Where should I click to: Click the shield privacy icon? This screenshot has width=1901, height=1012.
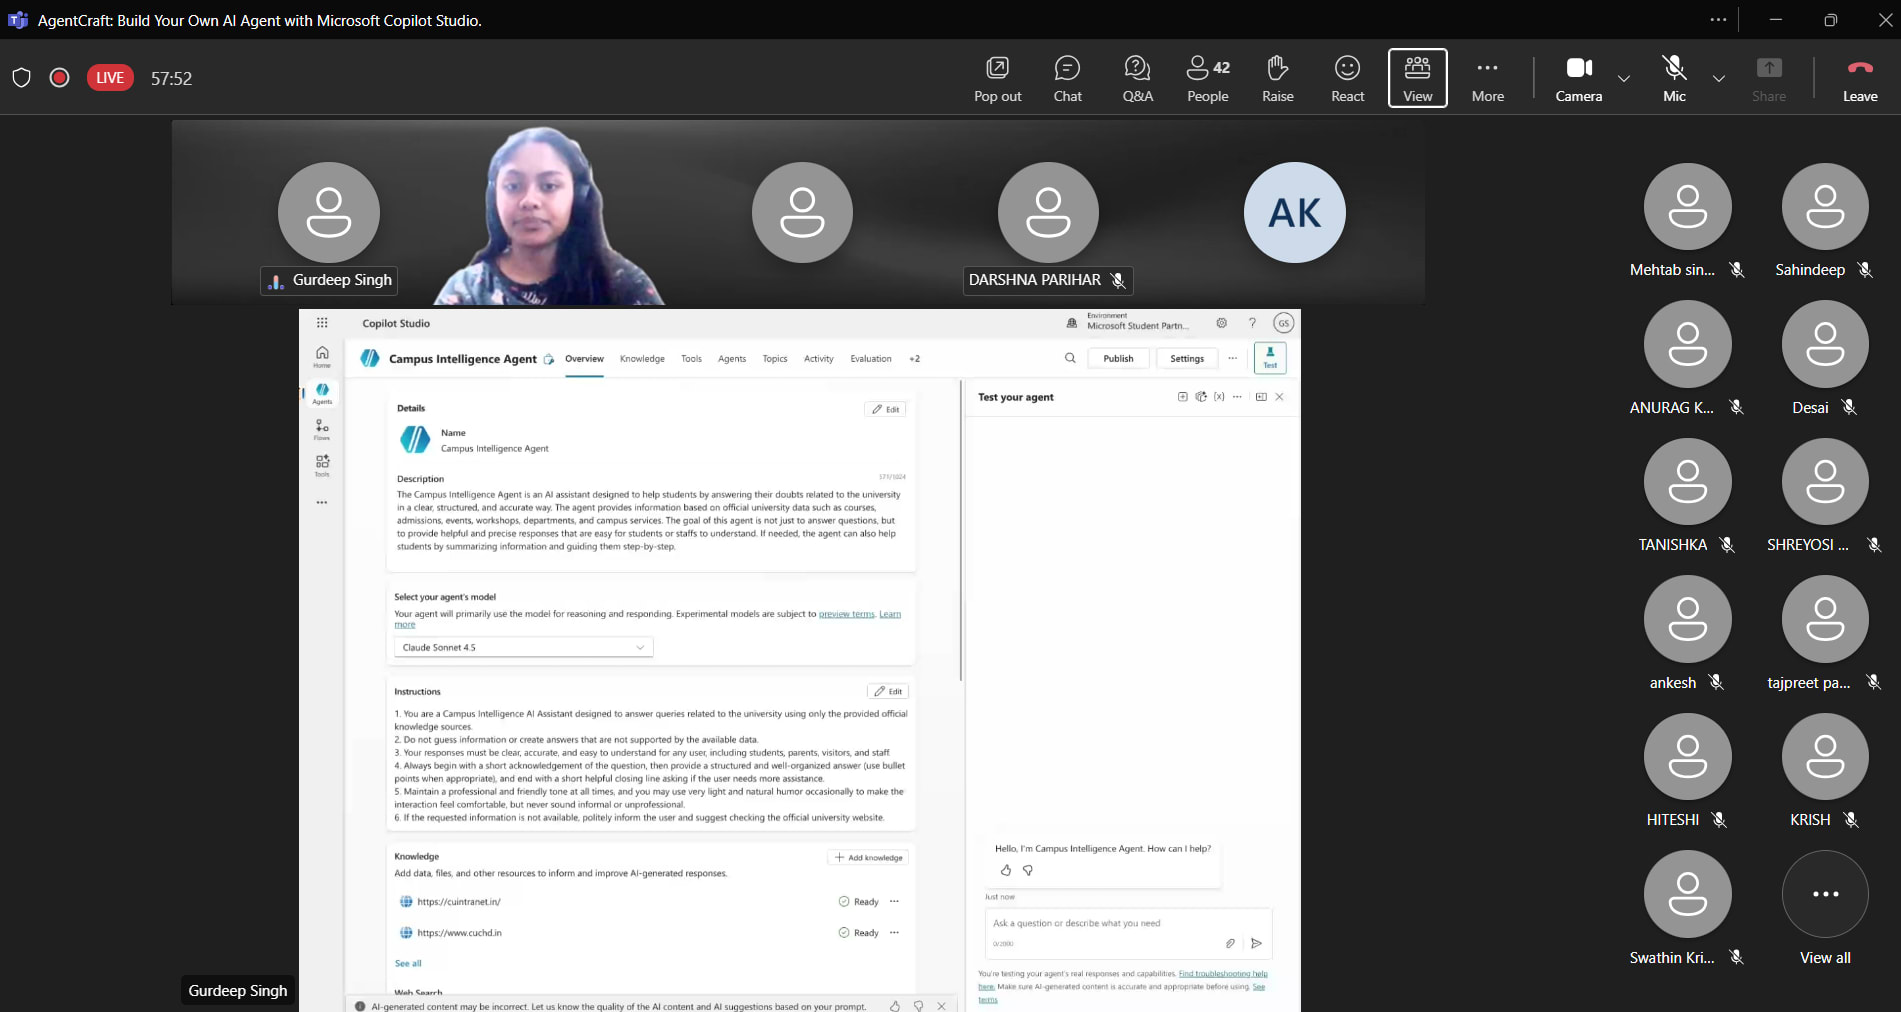click(21, 78)
